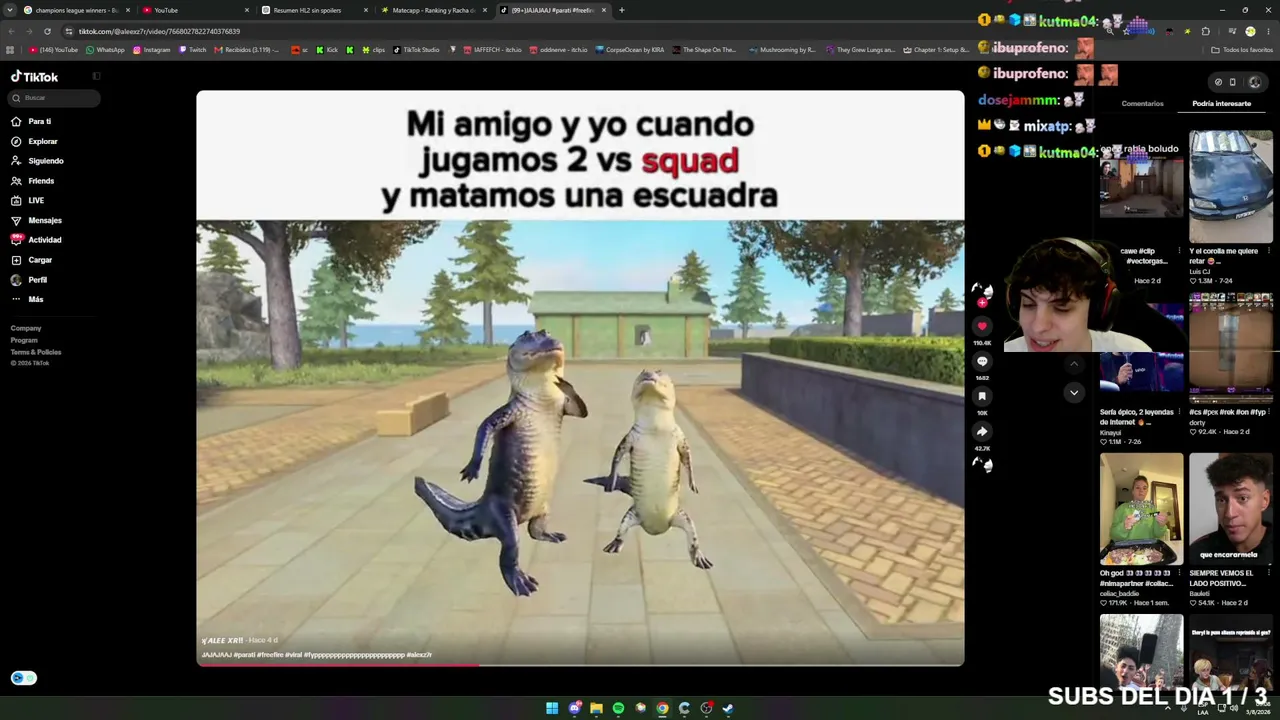Viewport: 1280px width, 720px height.
Task: Open the browser extensions puzzle icon
Action: coord(1205,31)
